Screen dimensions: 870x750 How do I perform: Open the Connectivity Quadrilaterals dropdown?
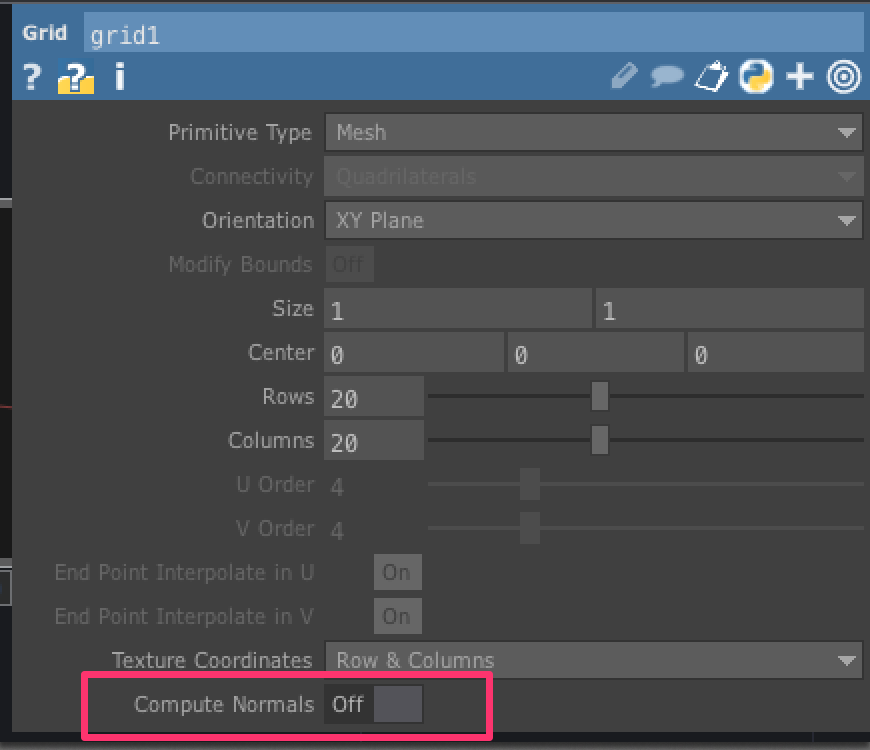point(594,176)
